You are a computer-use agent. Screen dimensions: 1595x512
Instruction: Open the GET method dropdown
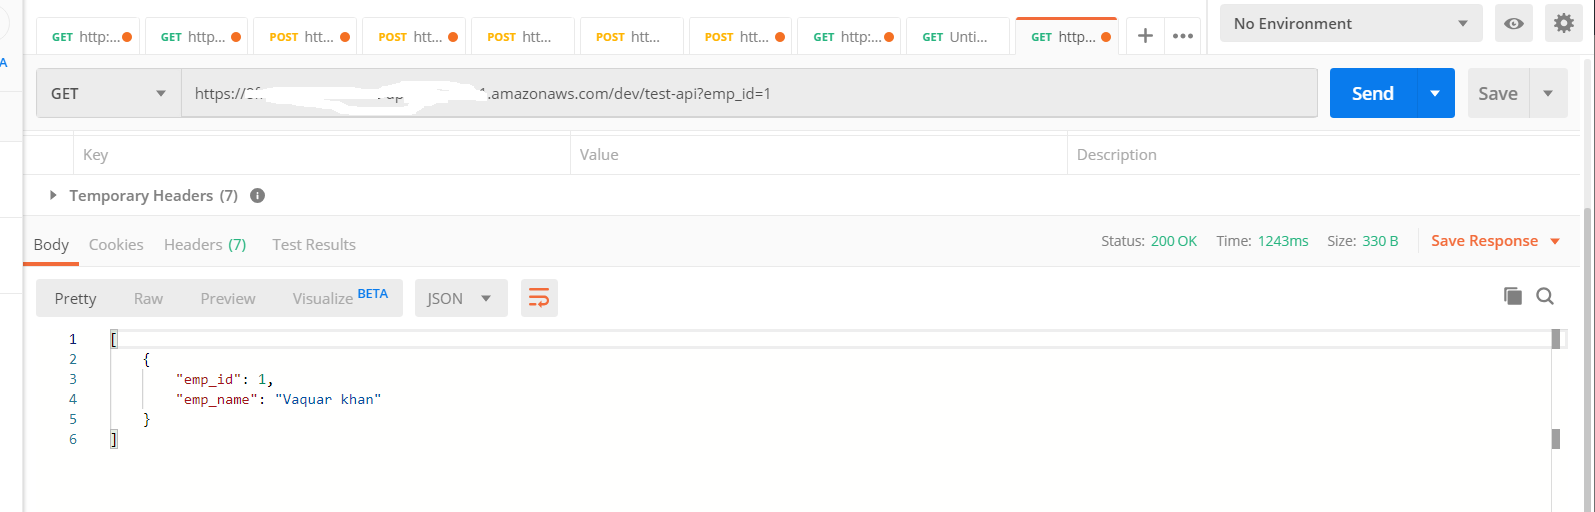tap(109, 93)
